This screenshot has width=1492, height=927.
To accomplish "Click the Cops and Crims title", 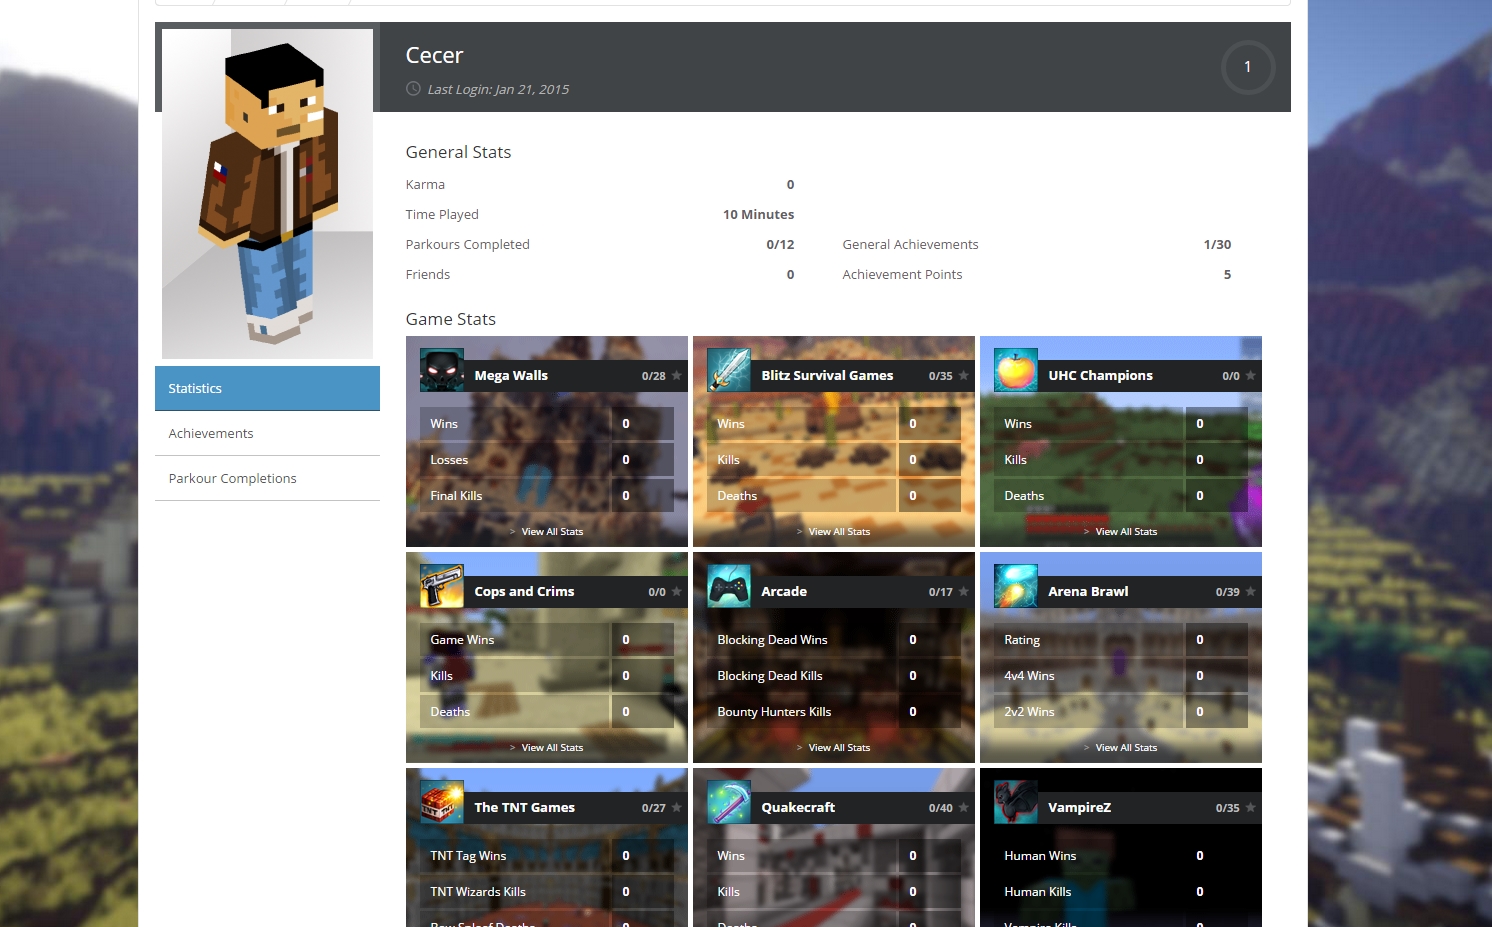I will pyautogui.click(x=524, y=592).
